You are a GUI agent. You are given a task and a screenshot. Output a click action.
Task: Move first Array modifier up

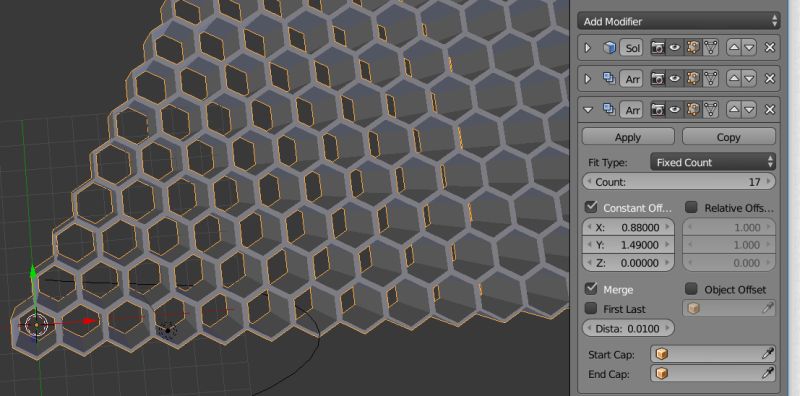pyautogui.click(x=734, y=79)
